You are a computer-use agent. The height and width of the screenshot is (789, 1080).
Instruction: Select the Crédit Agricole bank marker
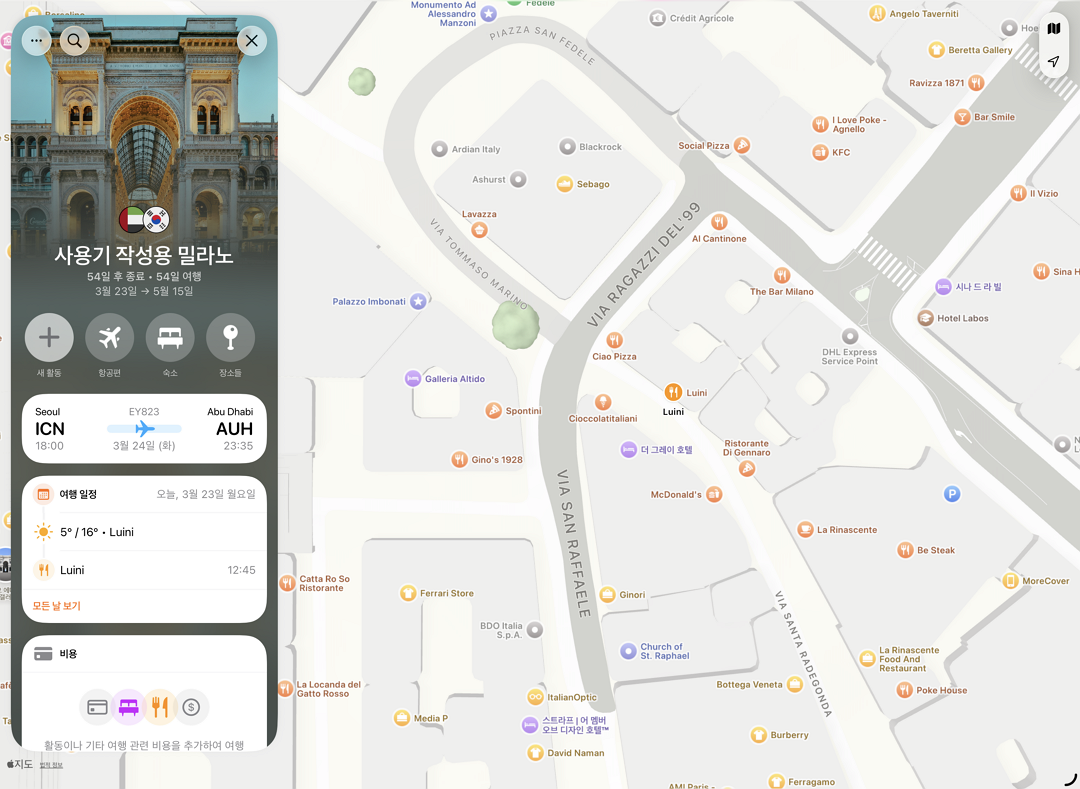pos(658,18)
